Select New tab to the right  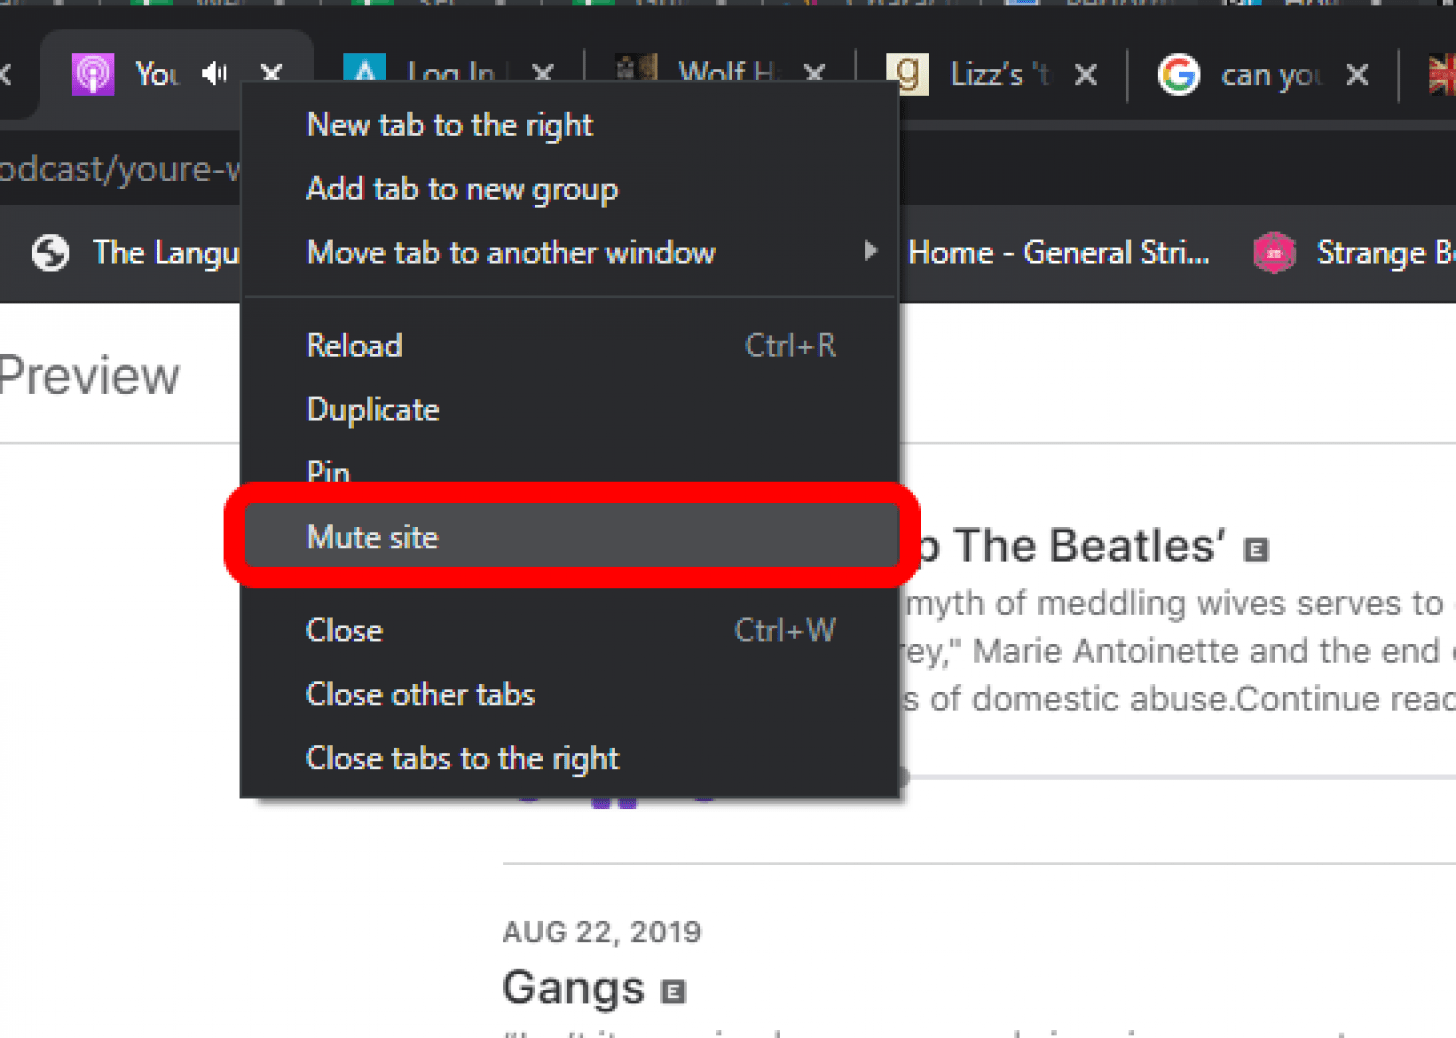point(450,125)
